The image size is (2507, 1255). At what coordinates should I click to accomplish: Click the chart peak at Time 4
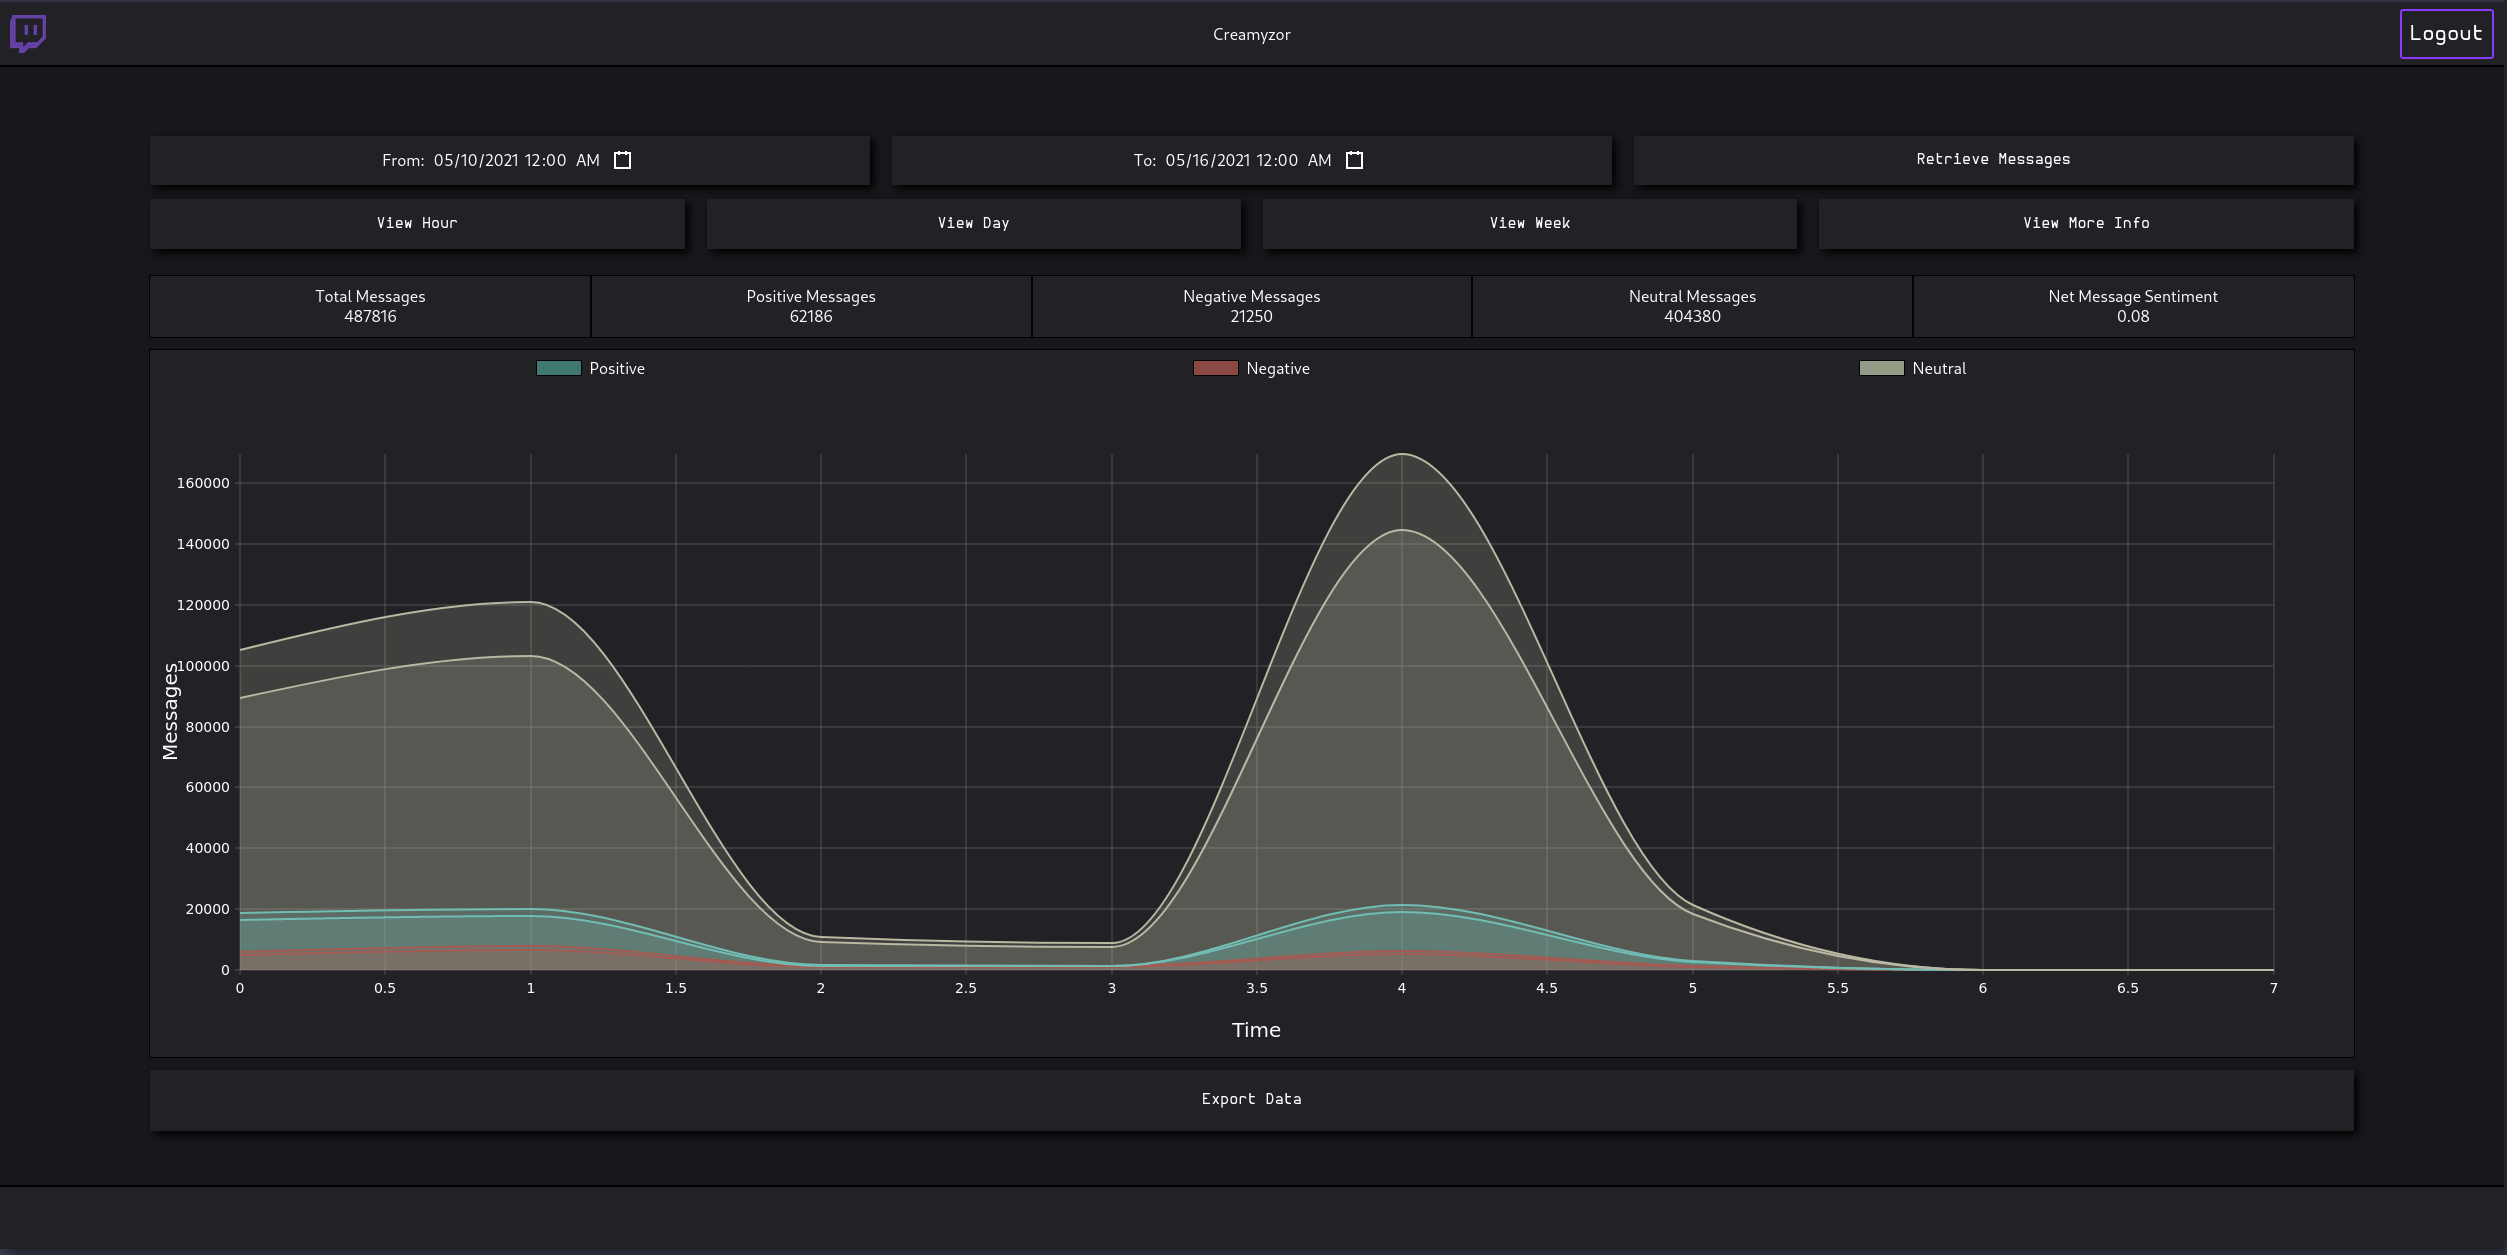pos(1402,455)
